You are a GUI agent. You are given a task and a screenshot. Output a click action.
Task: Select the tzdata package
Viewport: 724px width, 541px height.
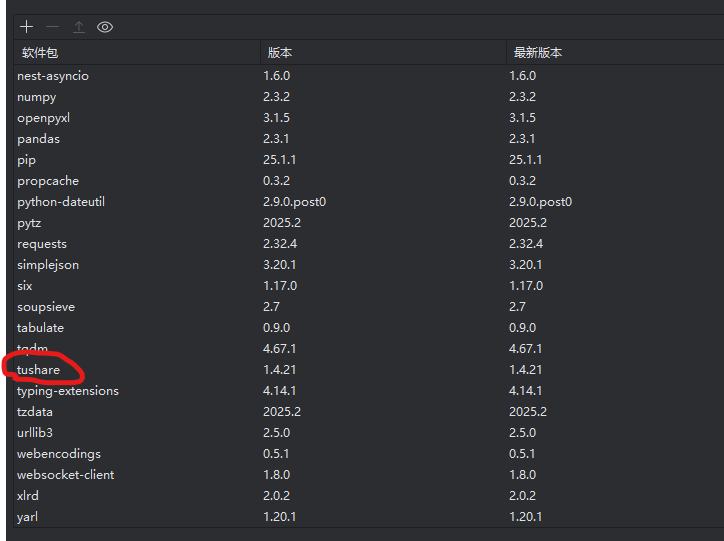tap(35, 412)
